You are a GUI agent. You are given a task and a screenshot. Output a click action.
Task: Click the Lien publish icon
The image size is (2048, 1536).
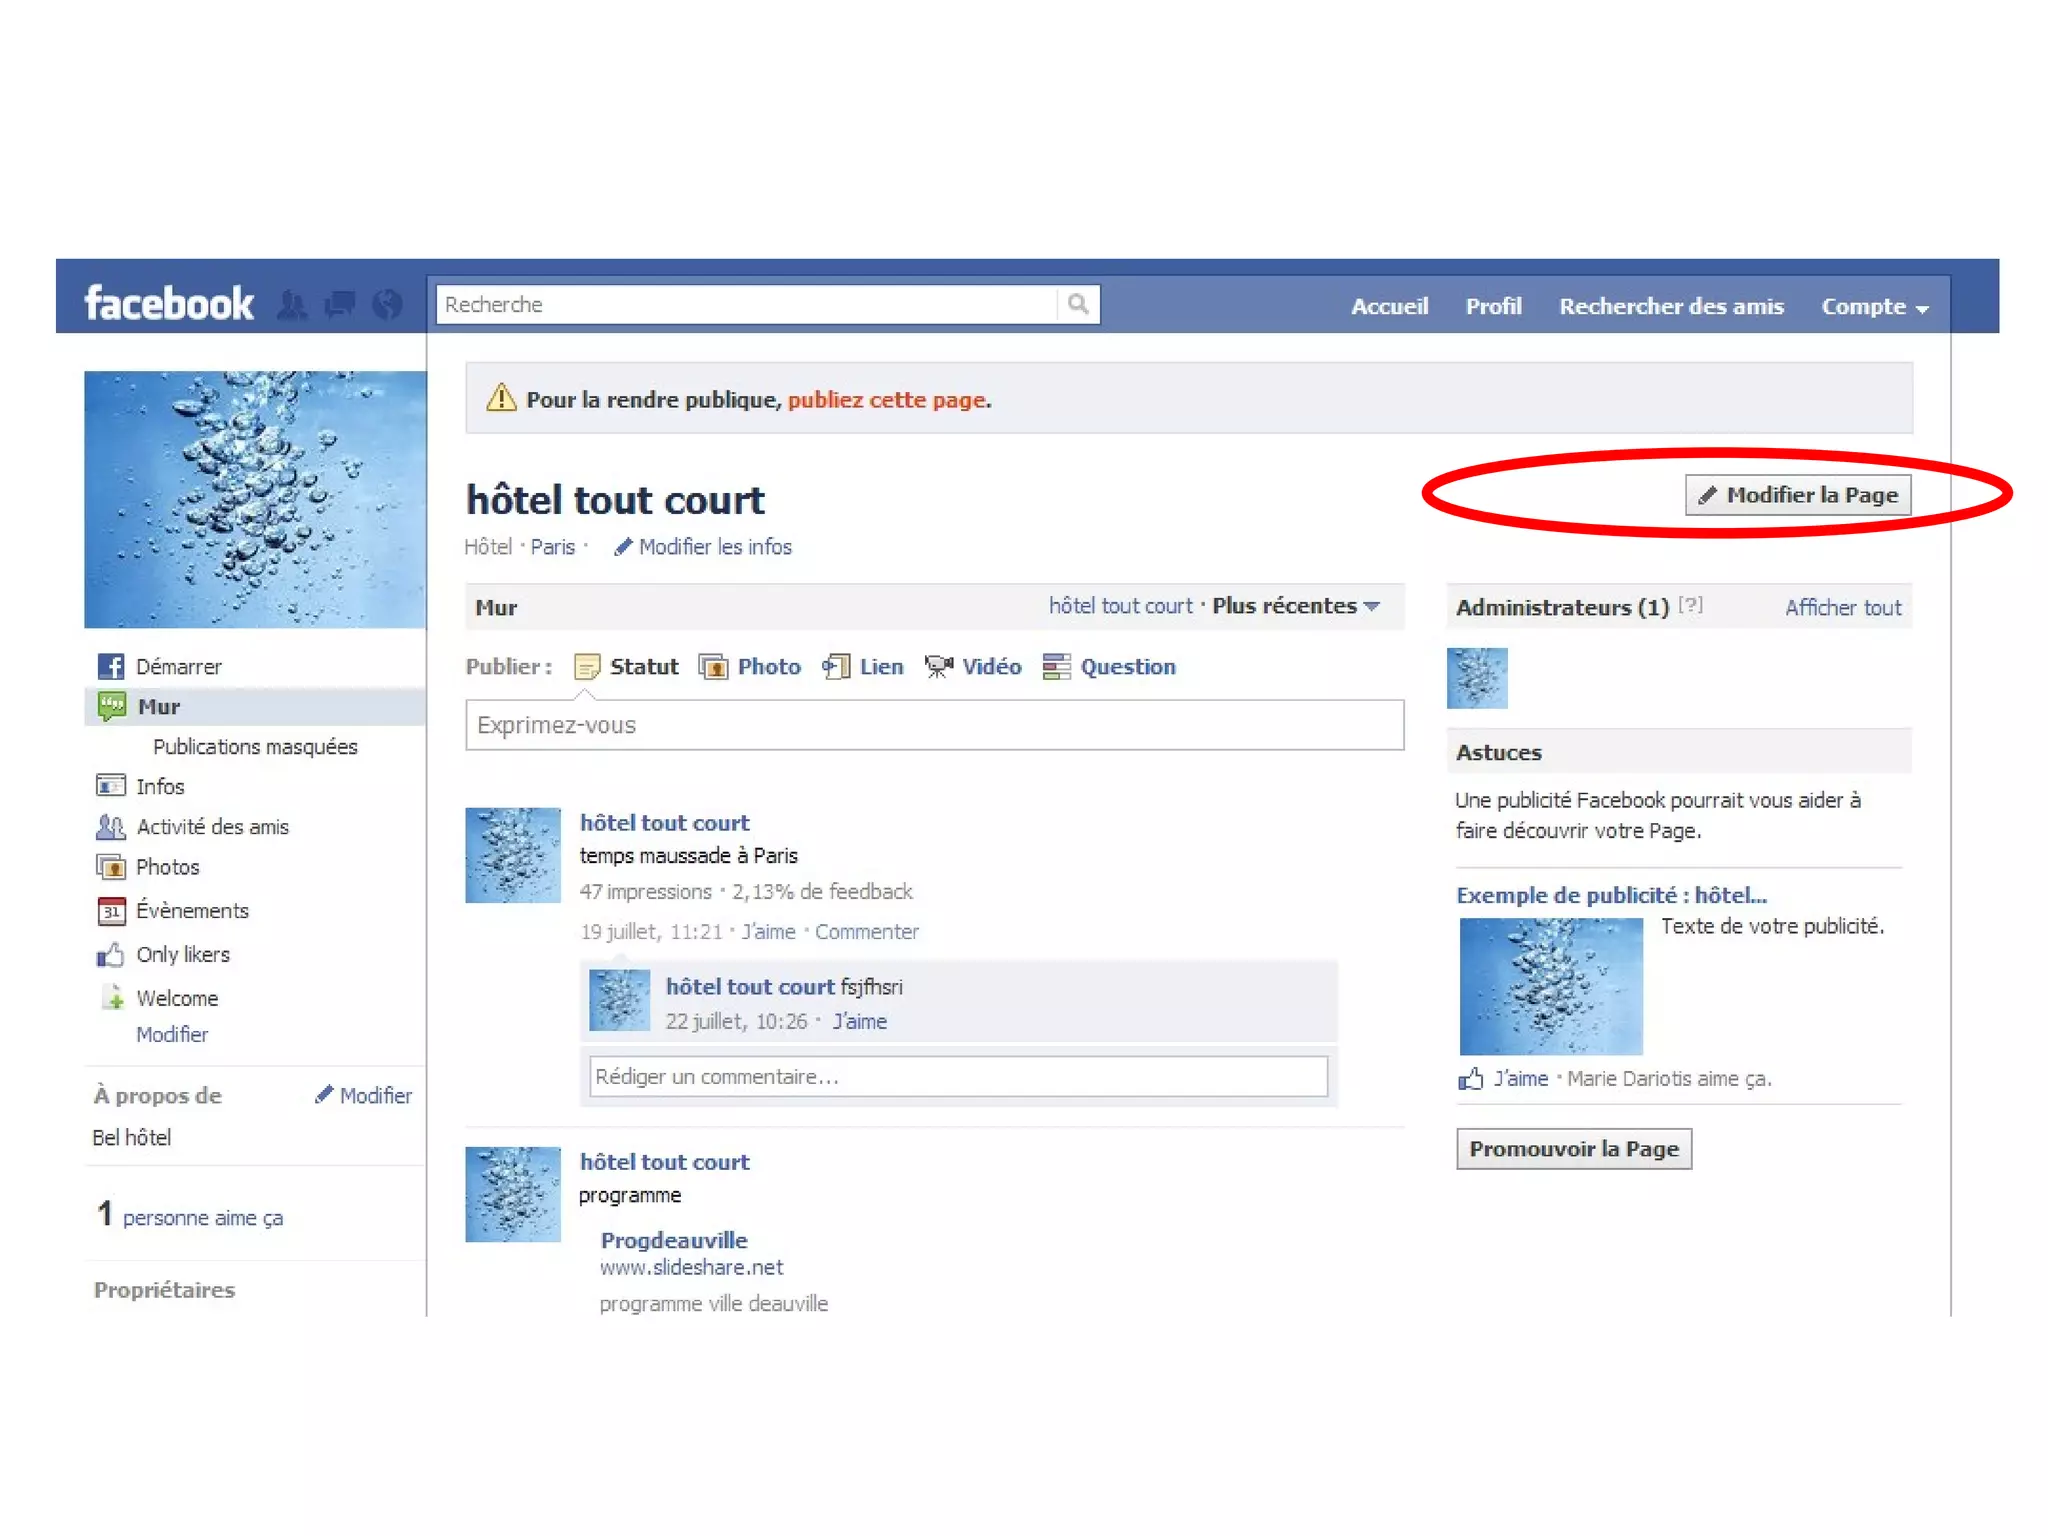836,667
